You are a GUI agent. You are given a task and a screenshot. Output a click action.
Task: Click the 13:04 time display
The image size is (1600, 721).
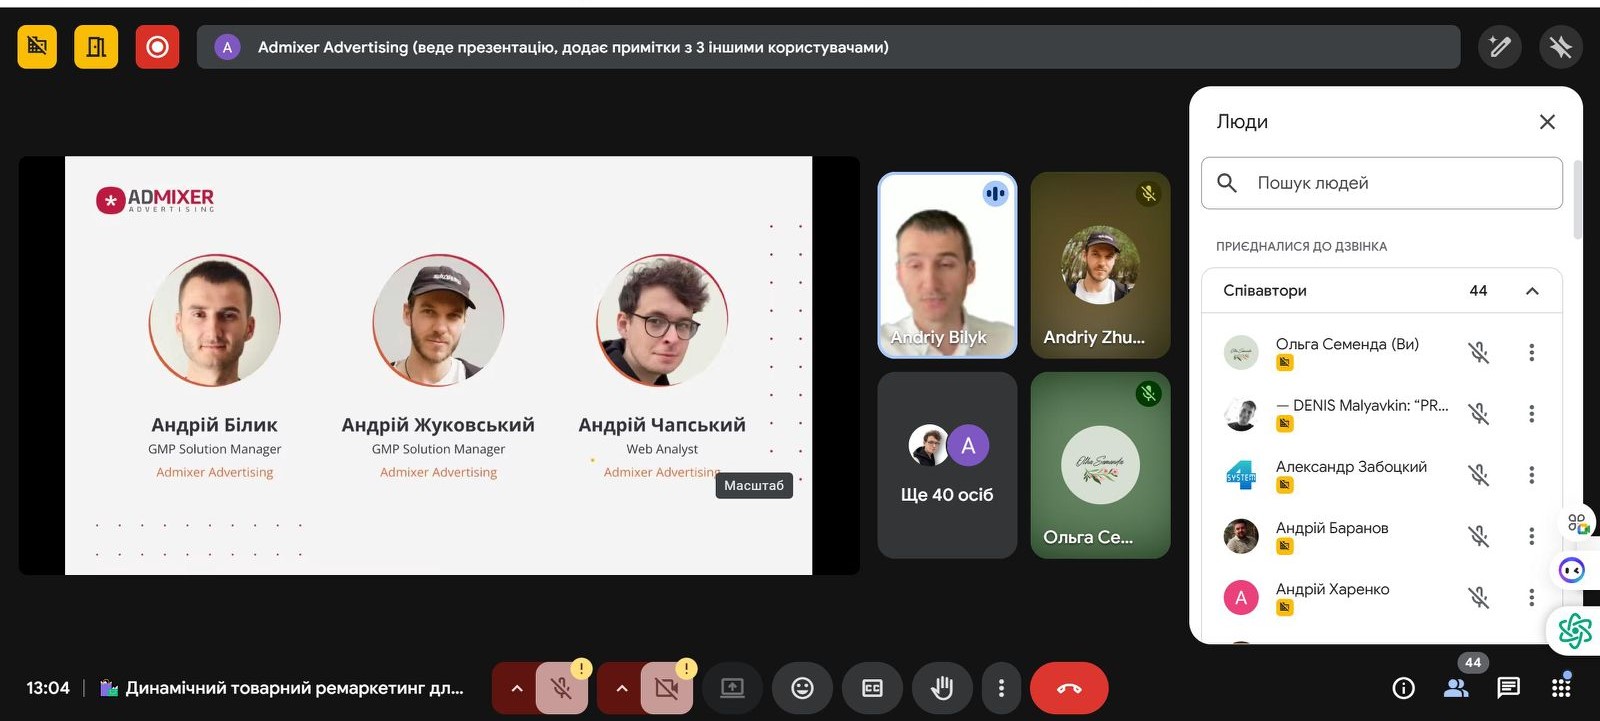(x=48, y=688)
